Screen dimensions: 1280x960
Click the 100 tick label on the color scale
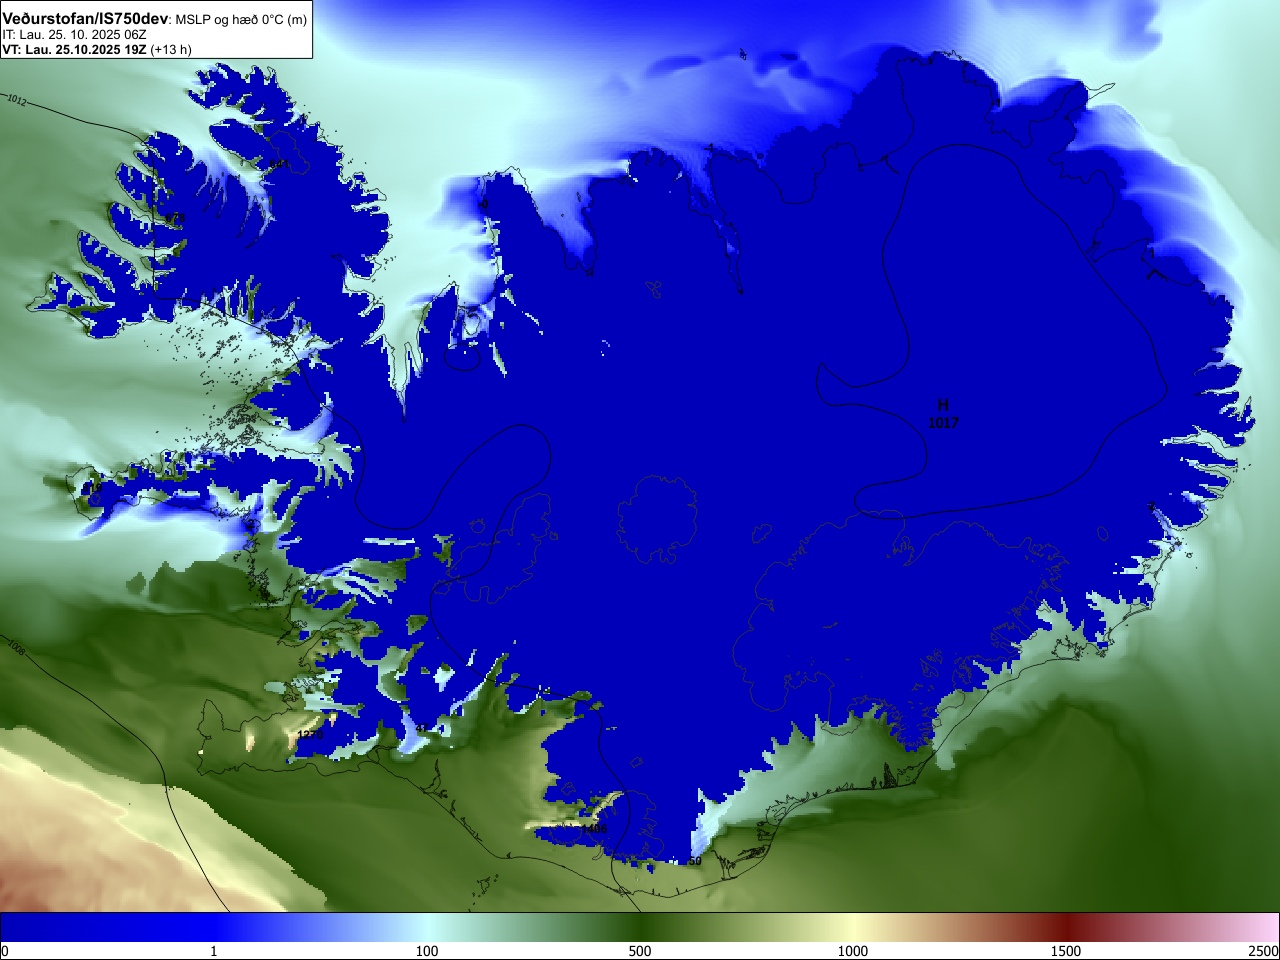(x=427, y=951)
